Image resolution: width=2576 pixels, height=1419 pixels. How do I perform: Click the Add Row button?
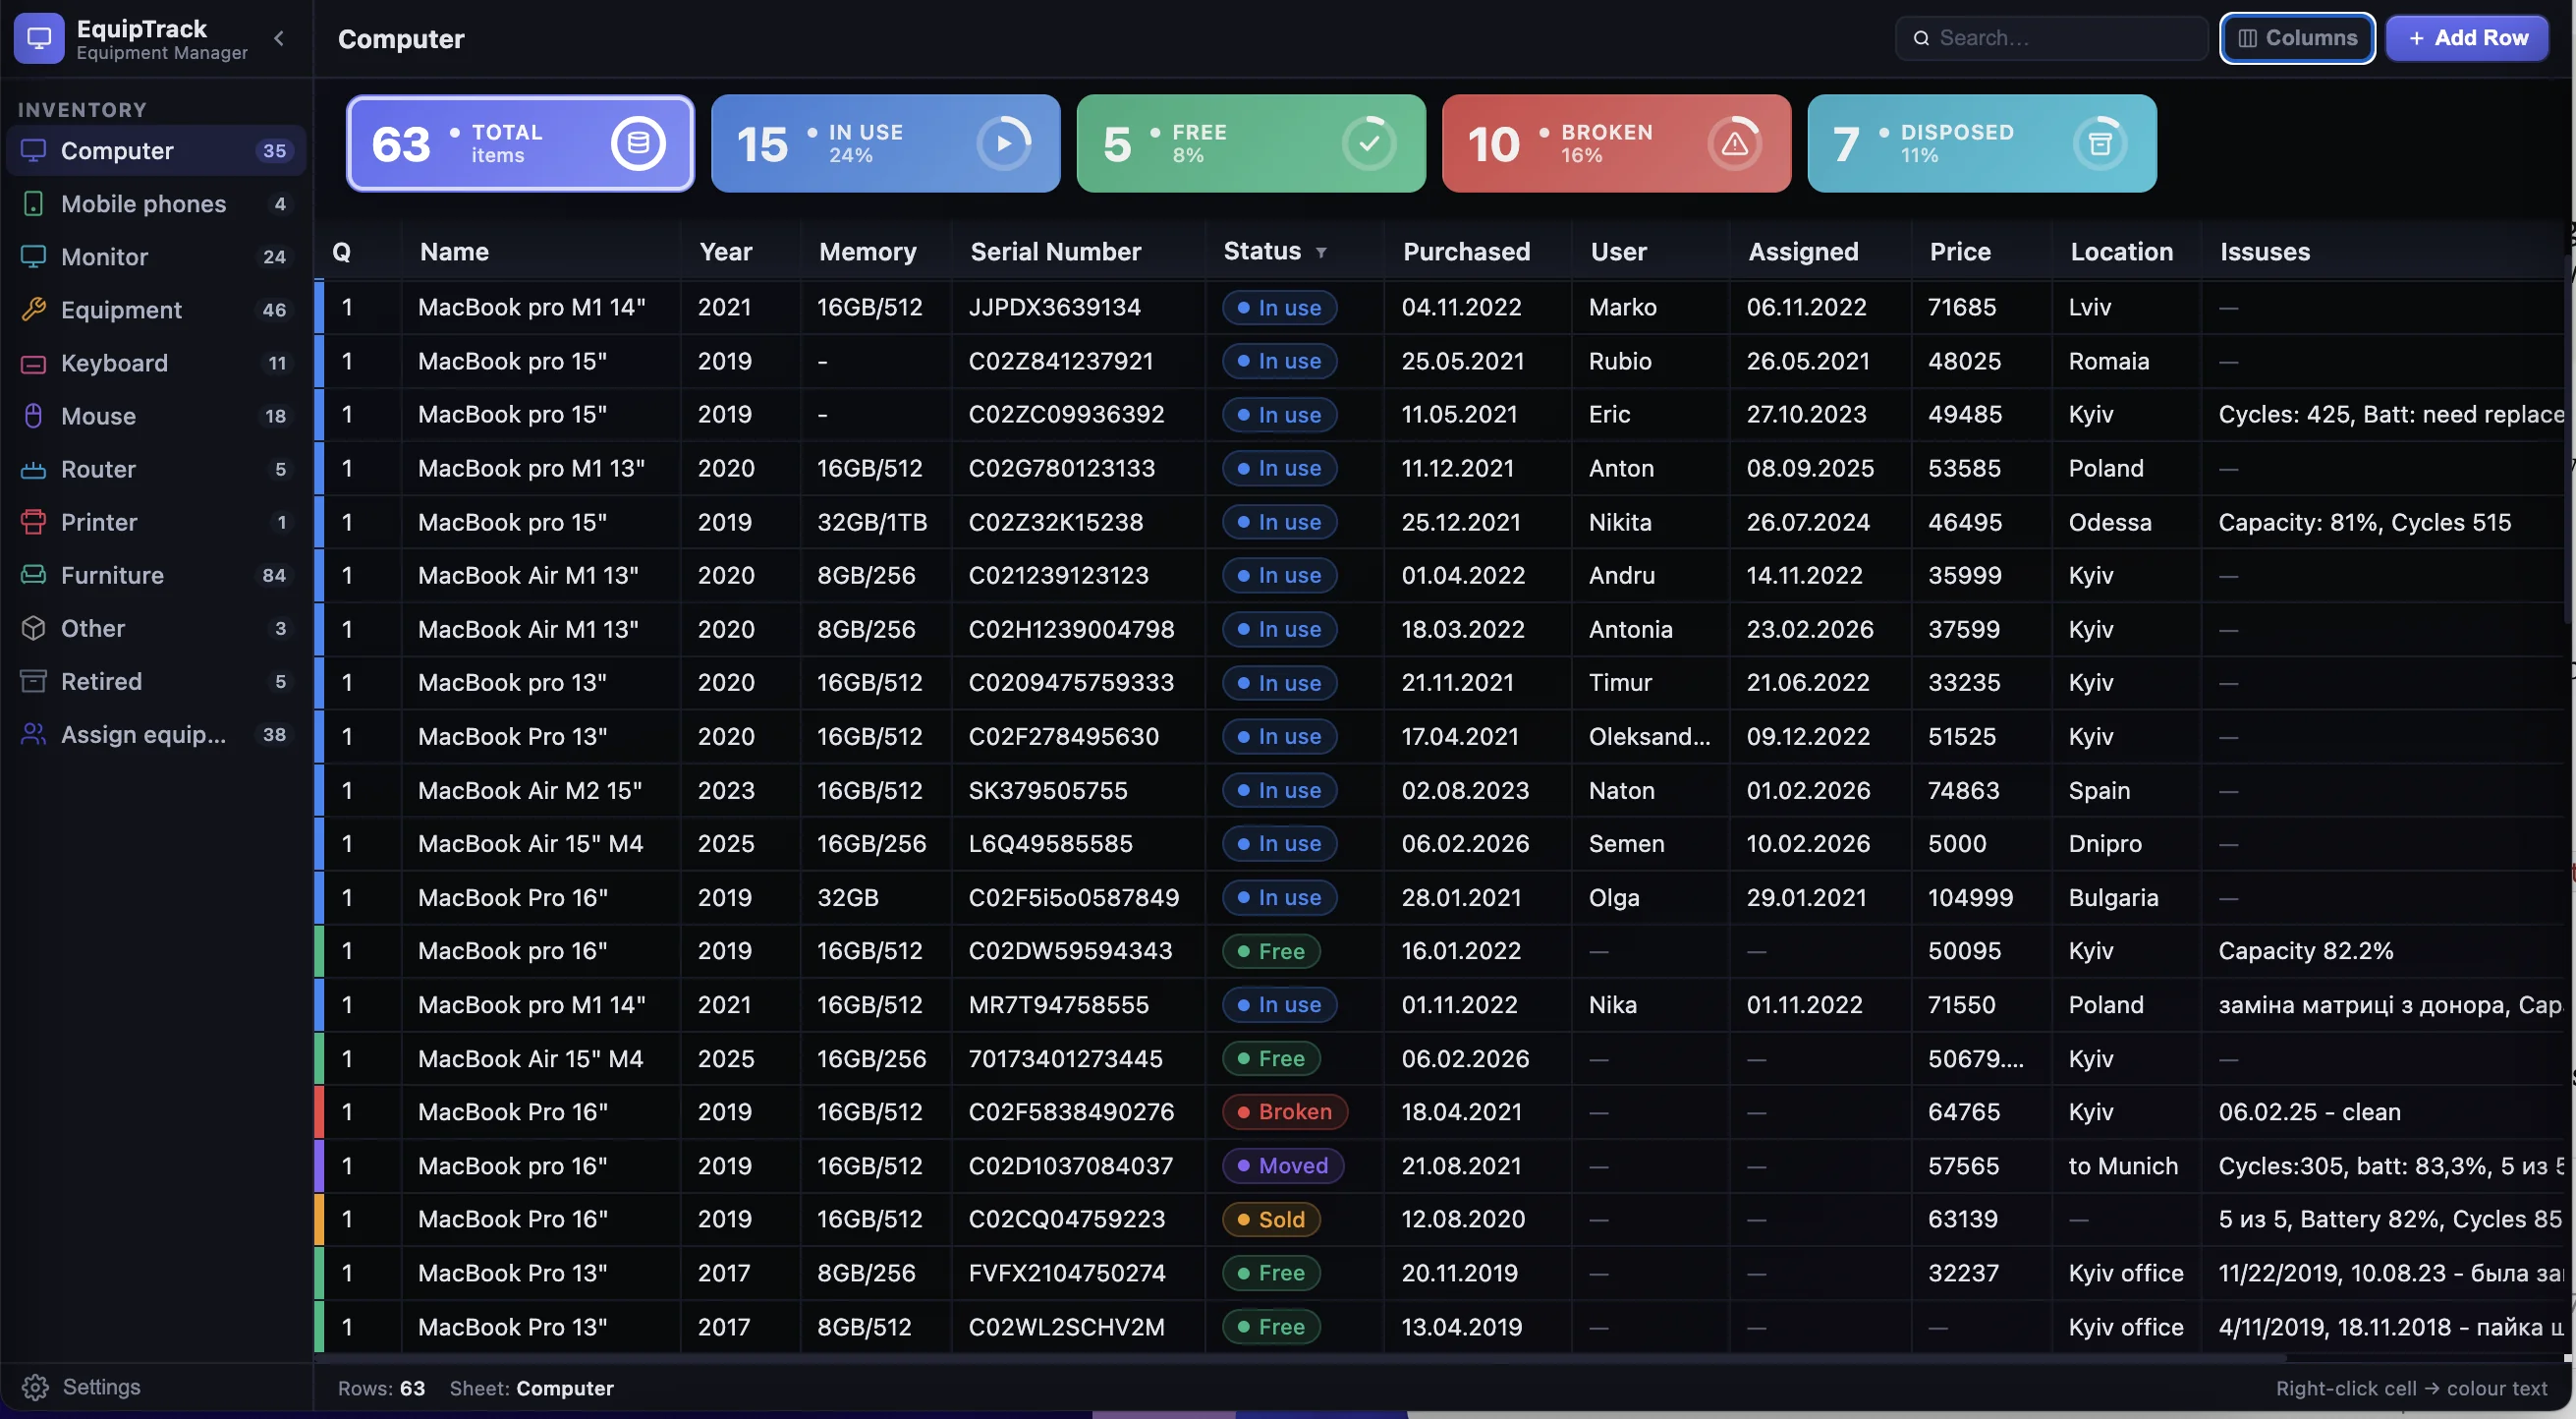tap(2467, 38)
